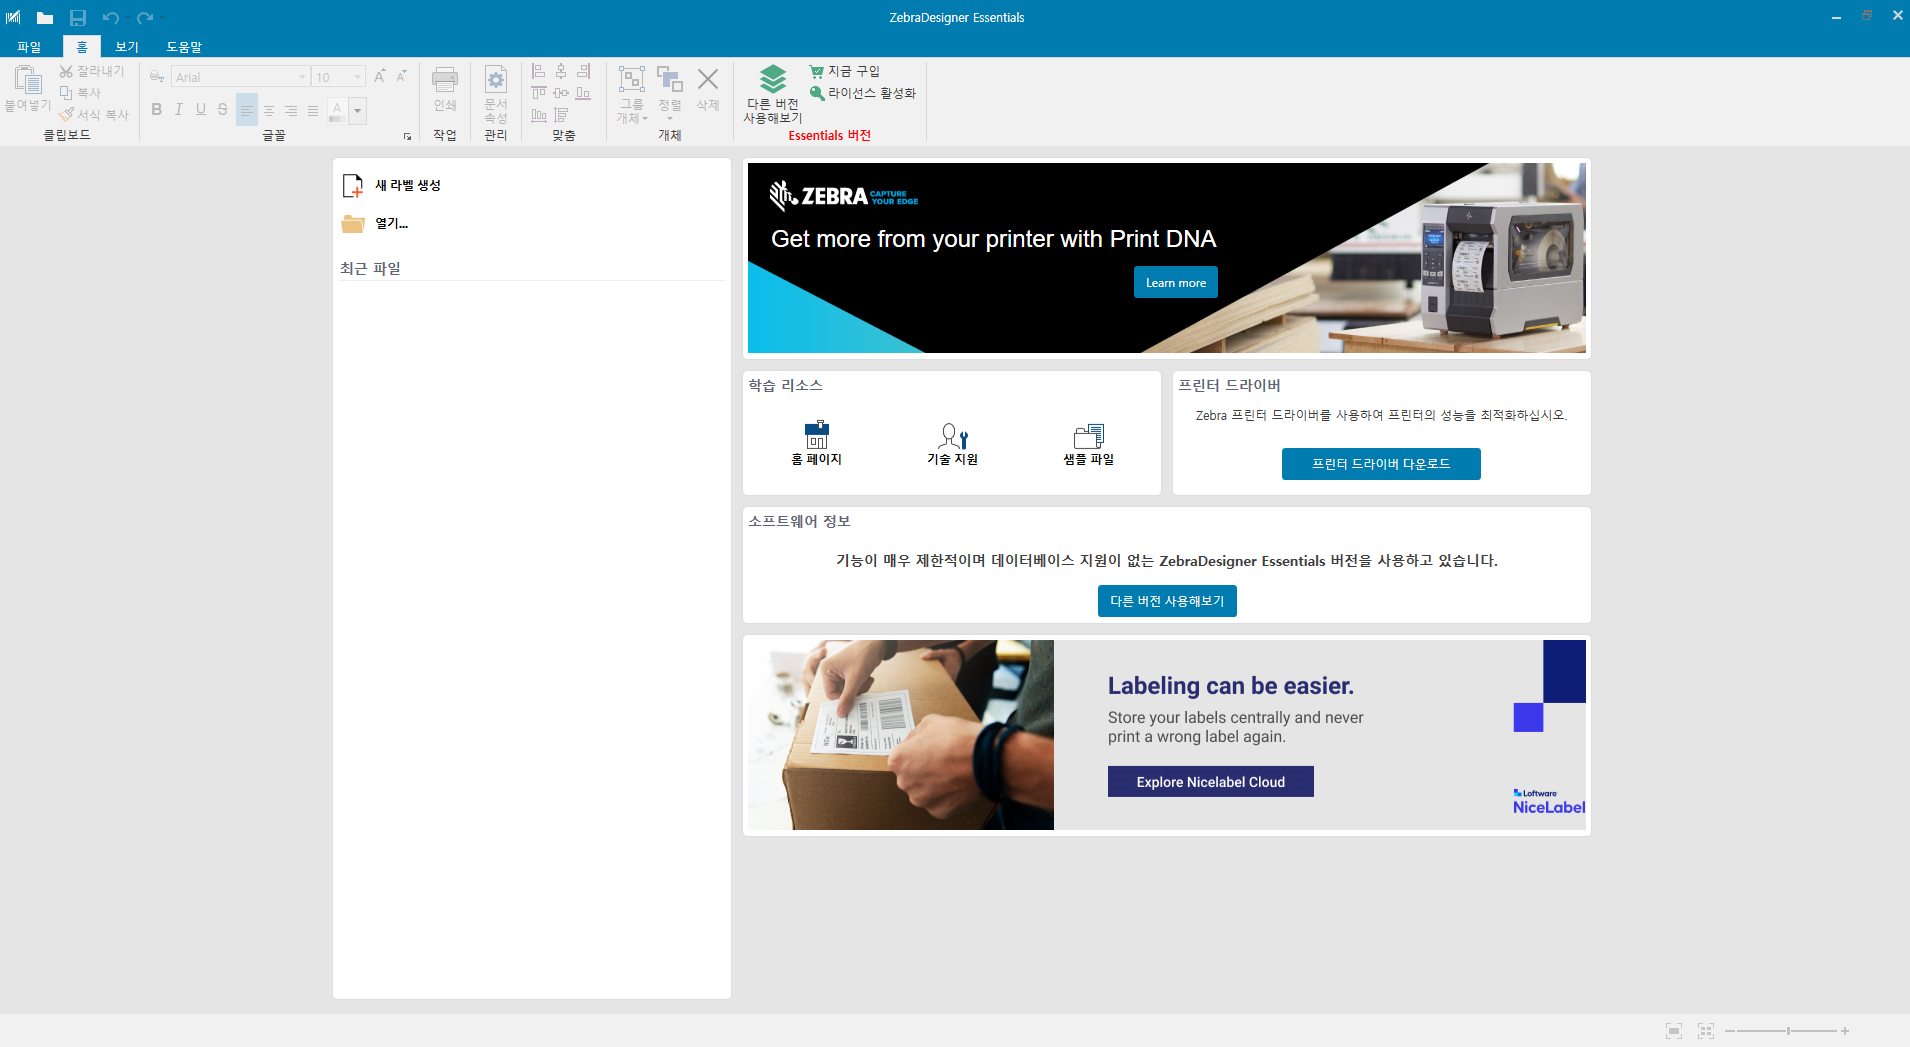
Task: Click 새 라벨 생성 to create a label
Action: point(392,185)
